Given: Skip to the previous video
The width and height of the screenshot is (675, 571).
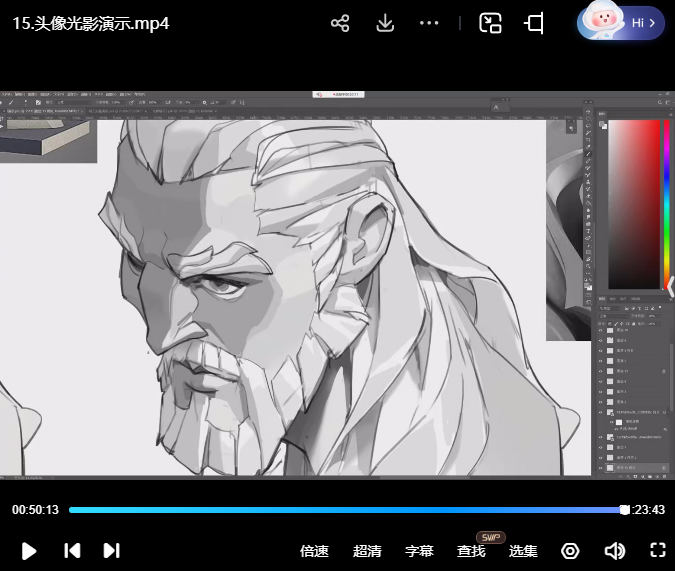Looking at the screenshot, I should 72,551.
